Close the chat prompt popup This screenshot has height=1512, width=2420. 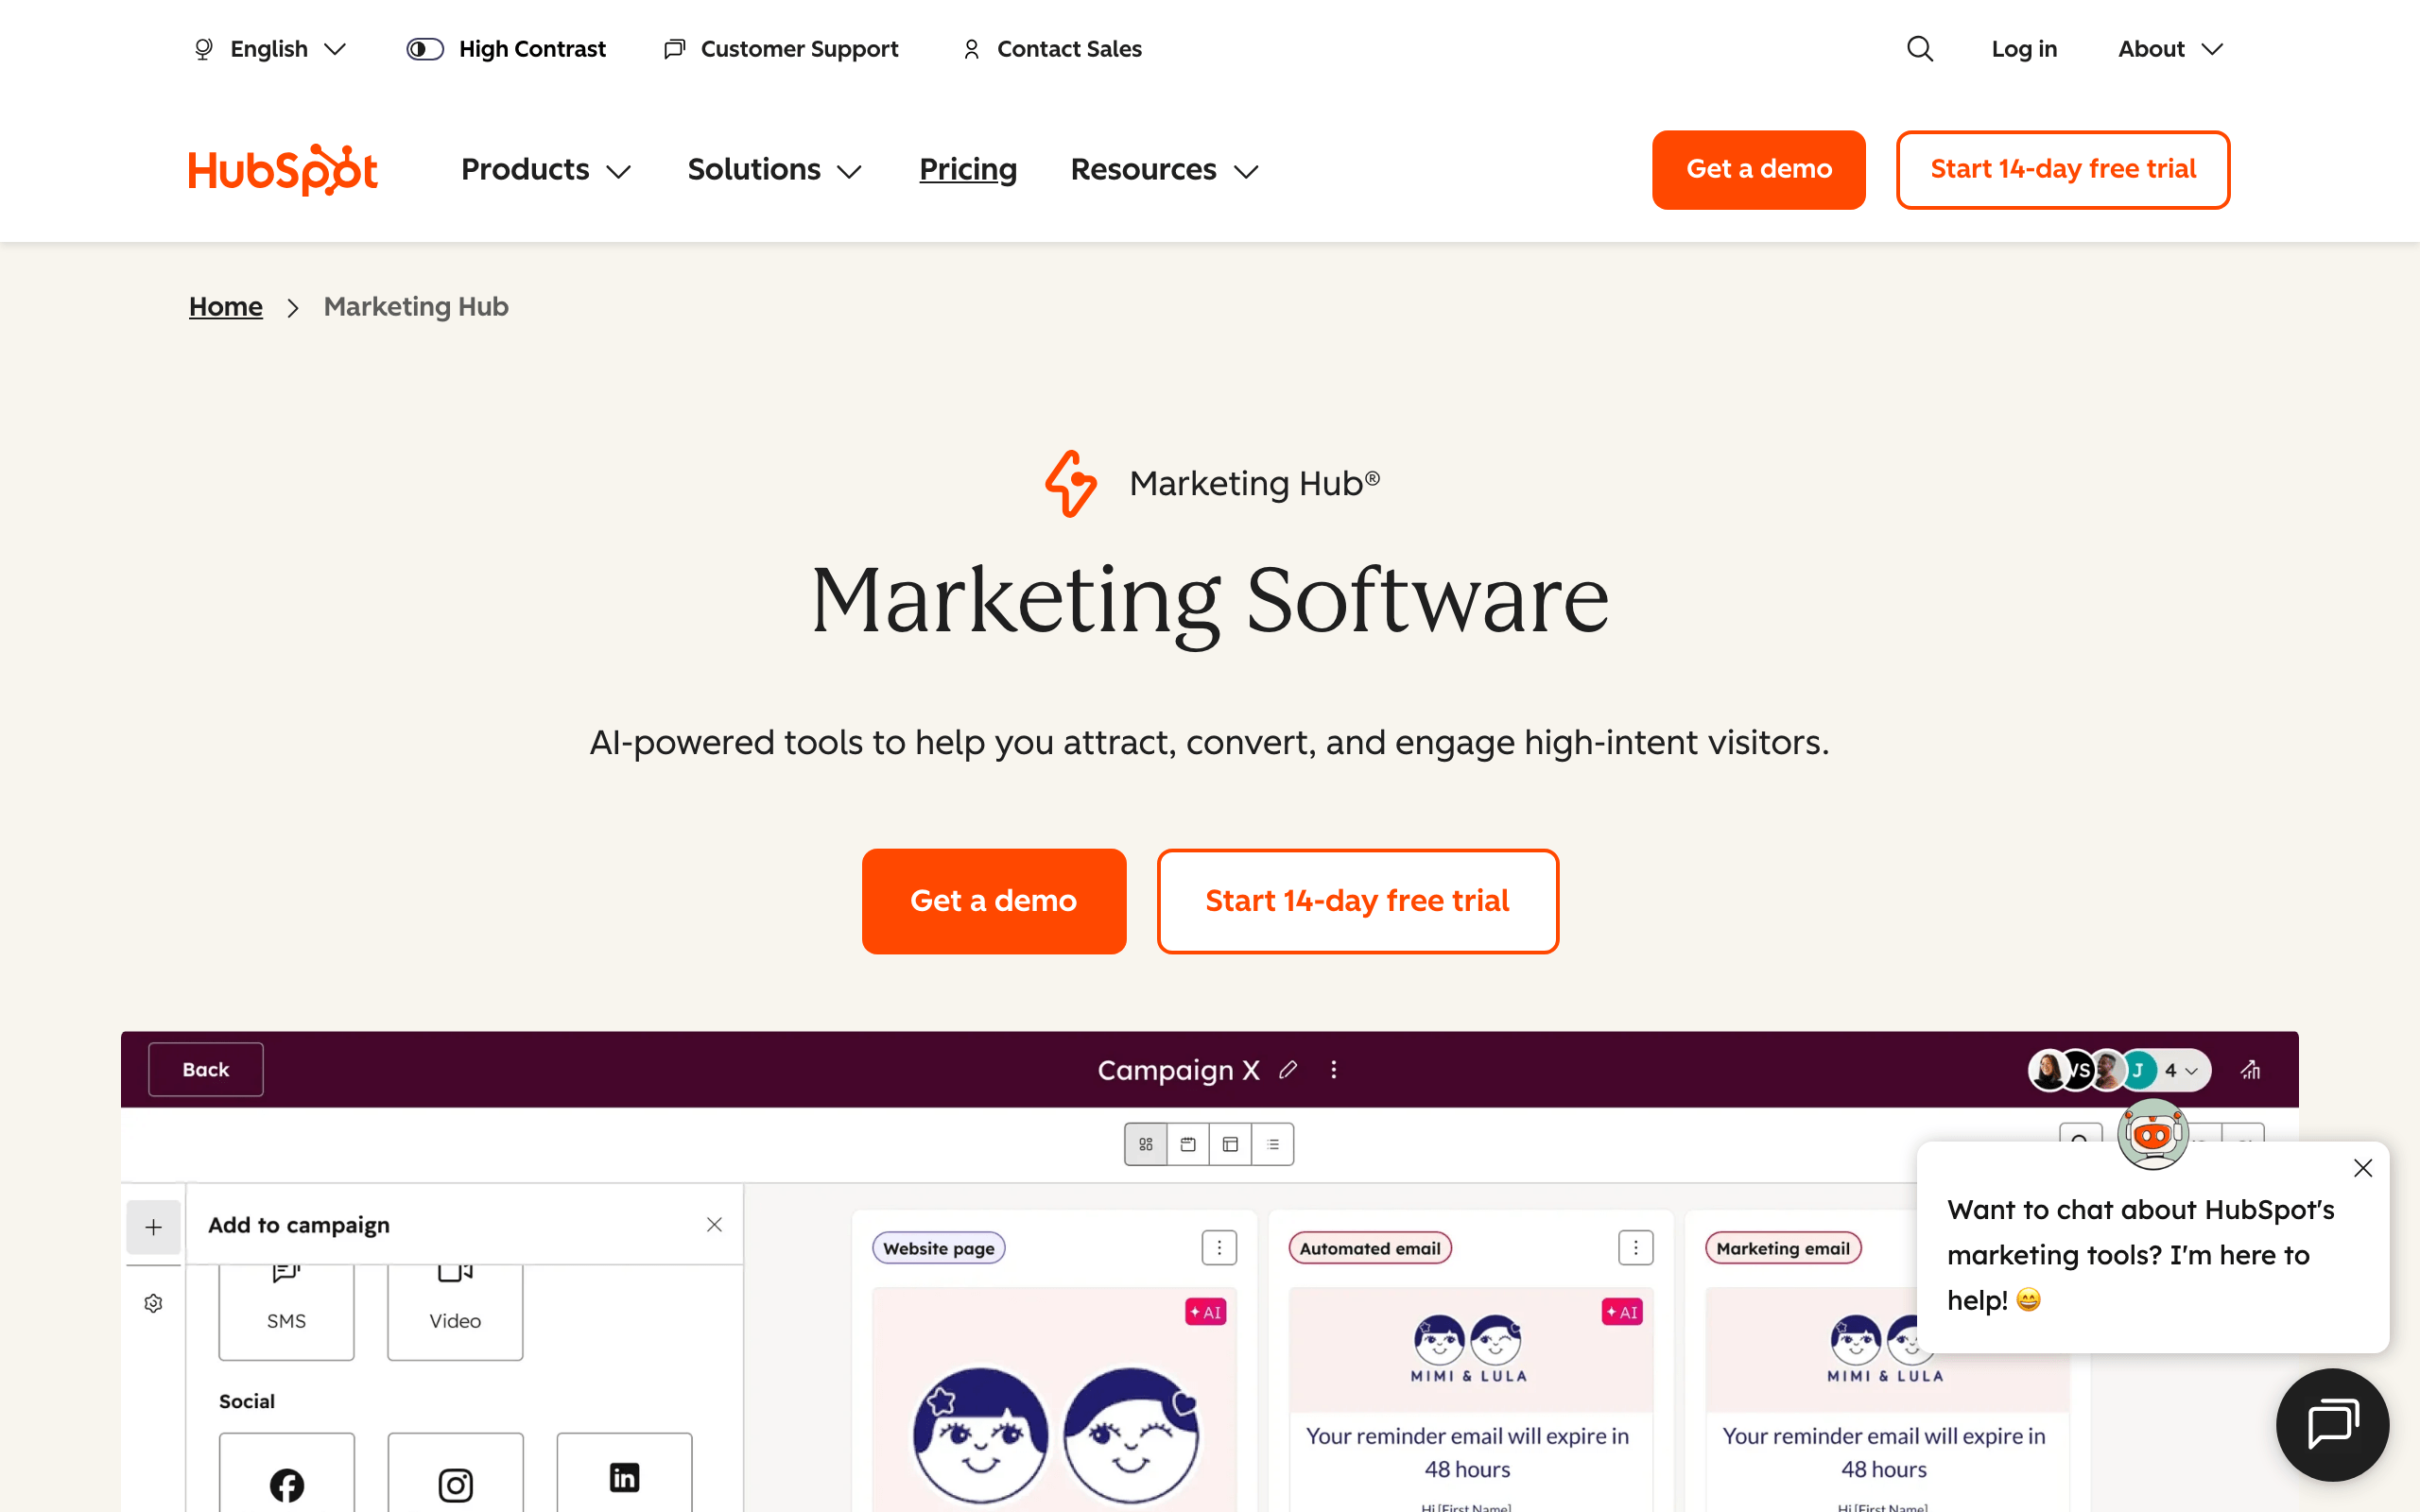pos(2363,1168)
